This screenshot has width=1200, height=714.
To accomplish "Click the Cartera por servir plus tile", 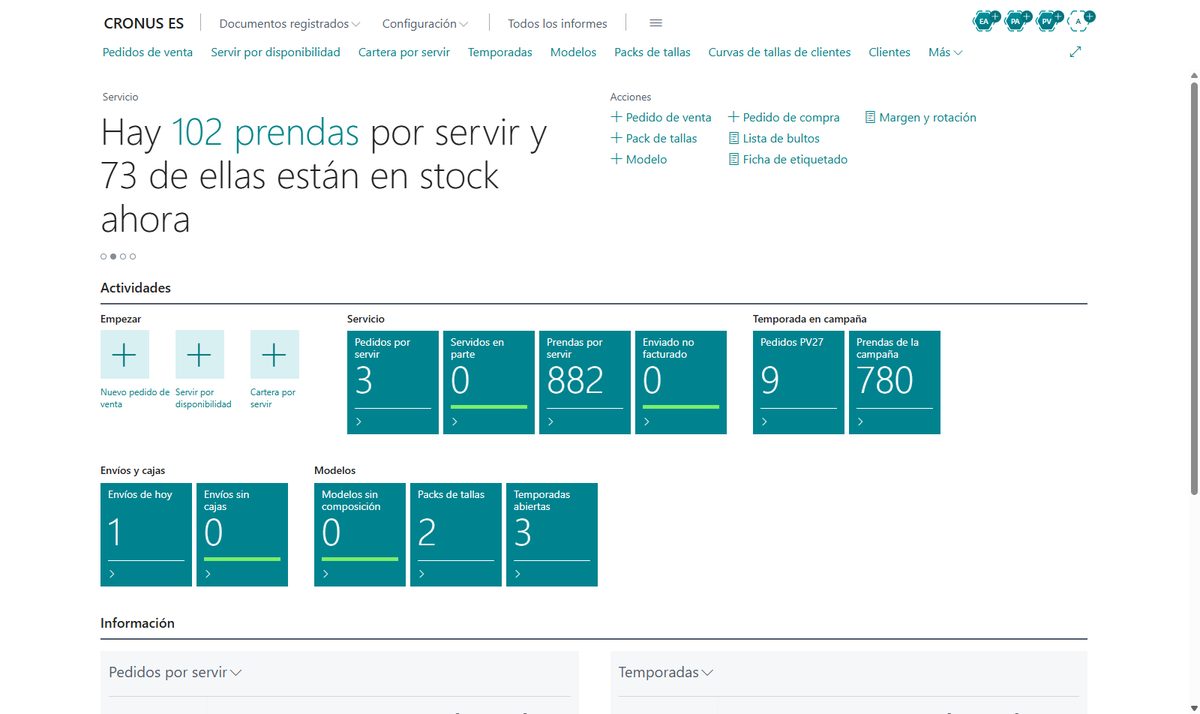I will [274, 354].
